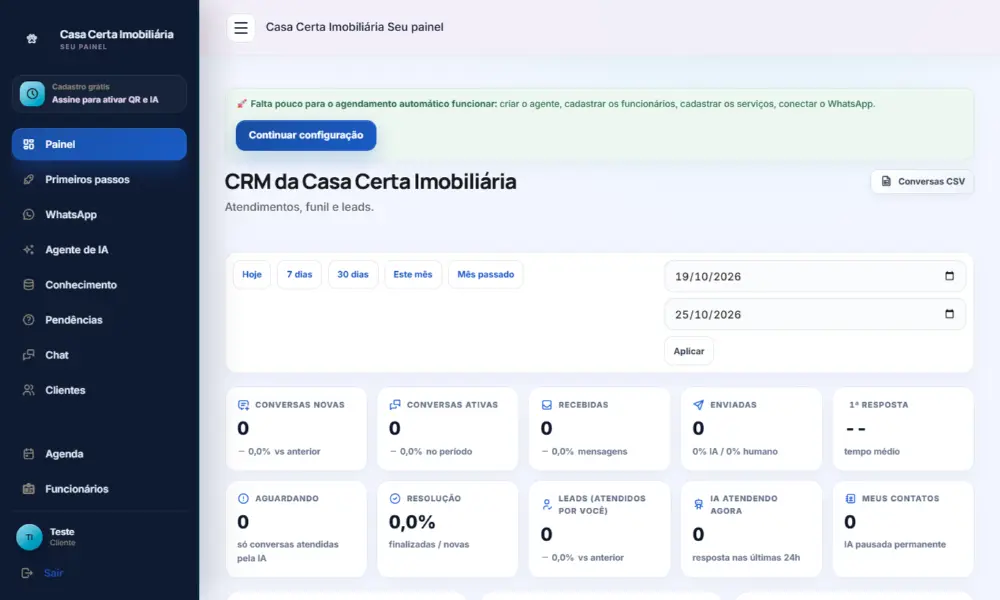
Task: Export Conversas CSV
Action: (922, 181)
